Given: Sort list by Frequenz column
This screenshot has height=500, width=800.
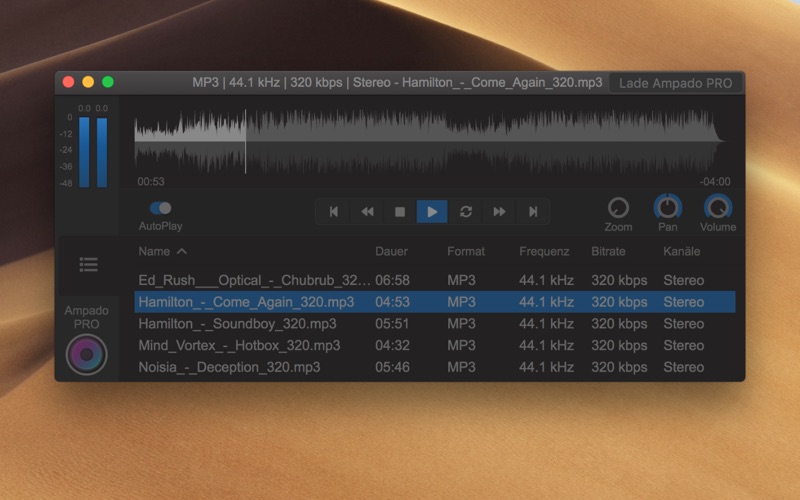Looking at the screenshot, I should coord(544,251).
